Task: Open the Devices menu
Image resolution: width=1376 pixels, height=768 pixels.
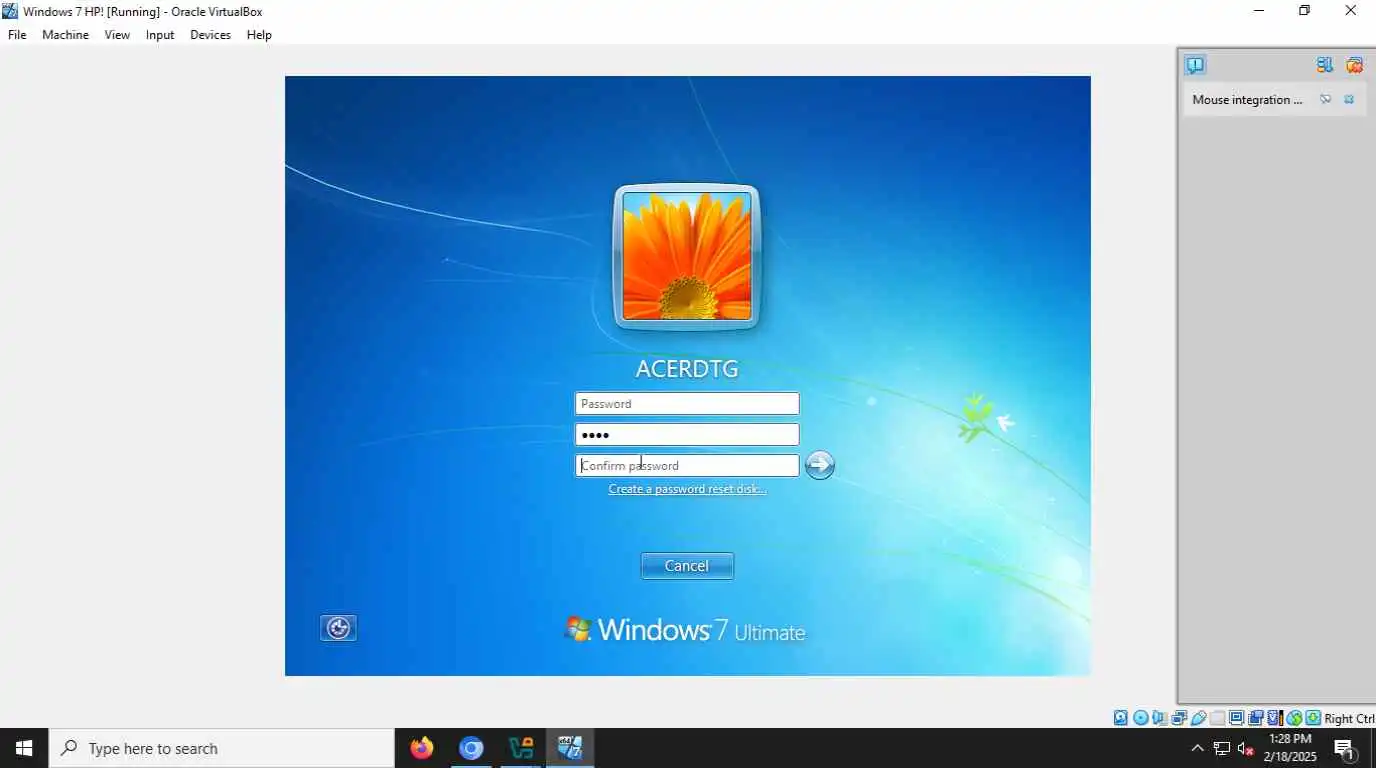Action: [x=210, y=35]
